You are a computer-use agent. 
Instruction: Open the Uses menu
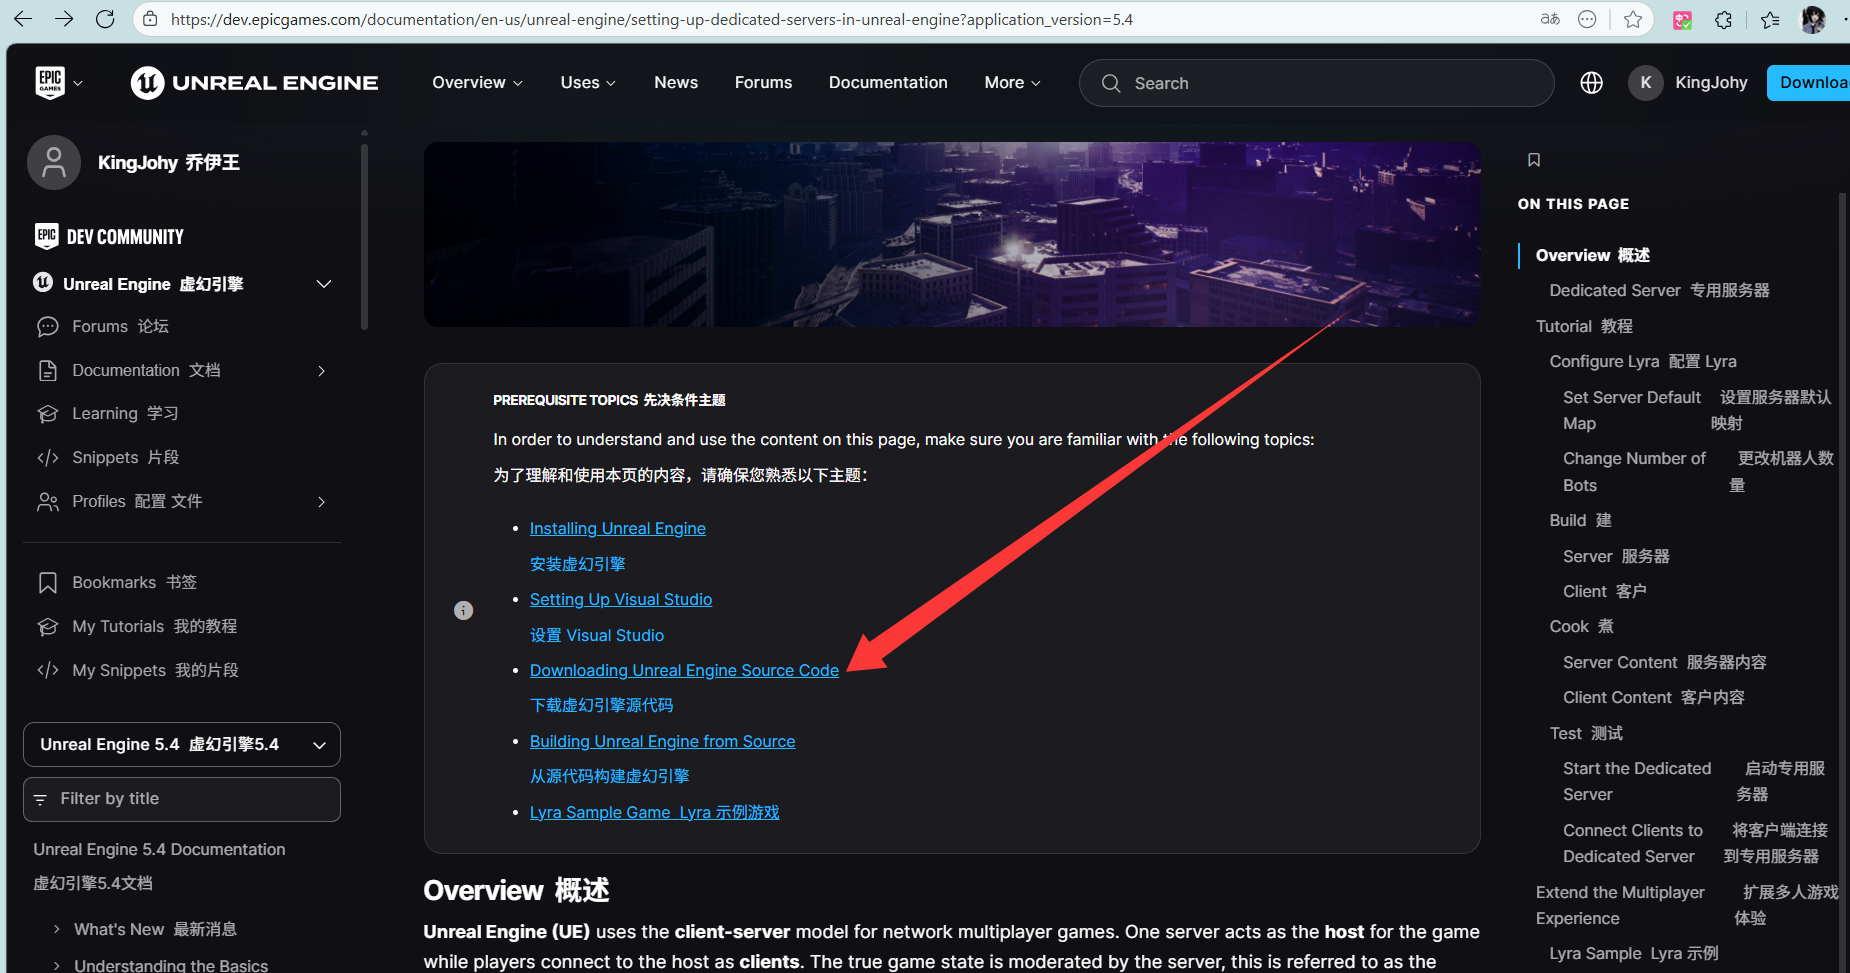coord(588,83)
